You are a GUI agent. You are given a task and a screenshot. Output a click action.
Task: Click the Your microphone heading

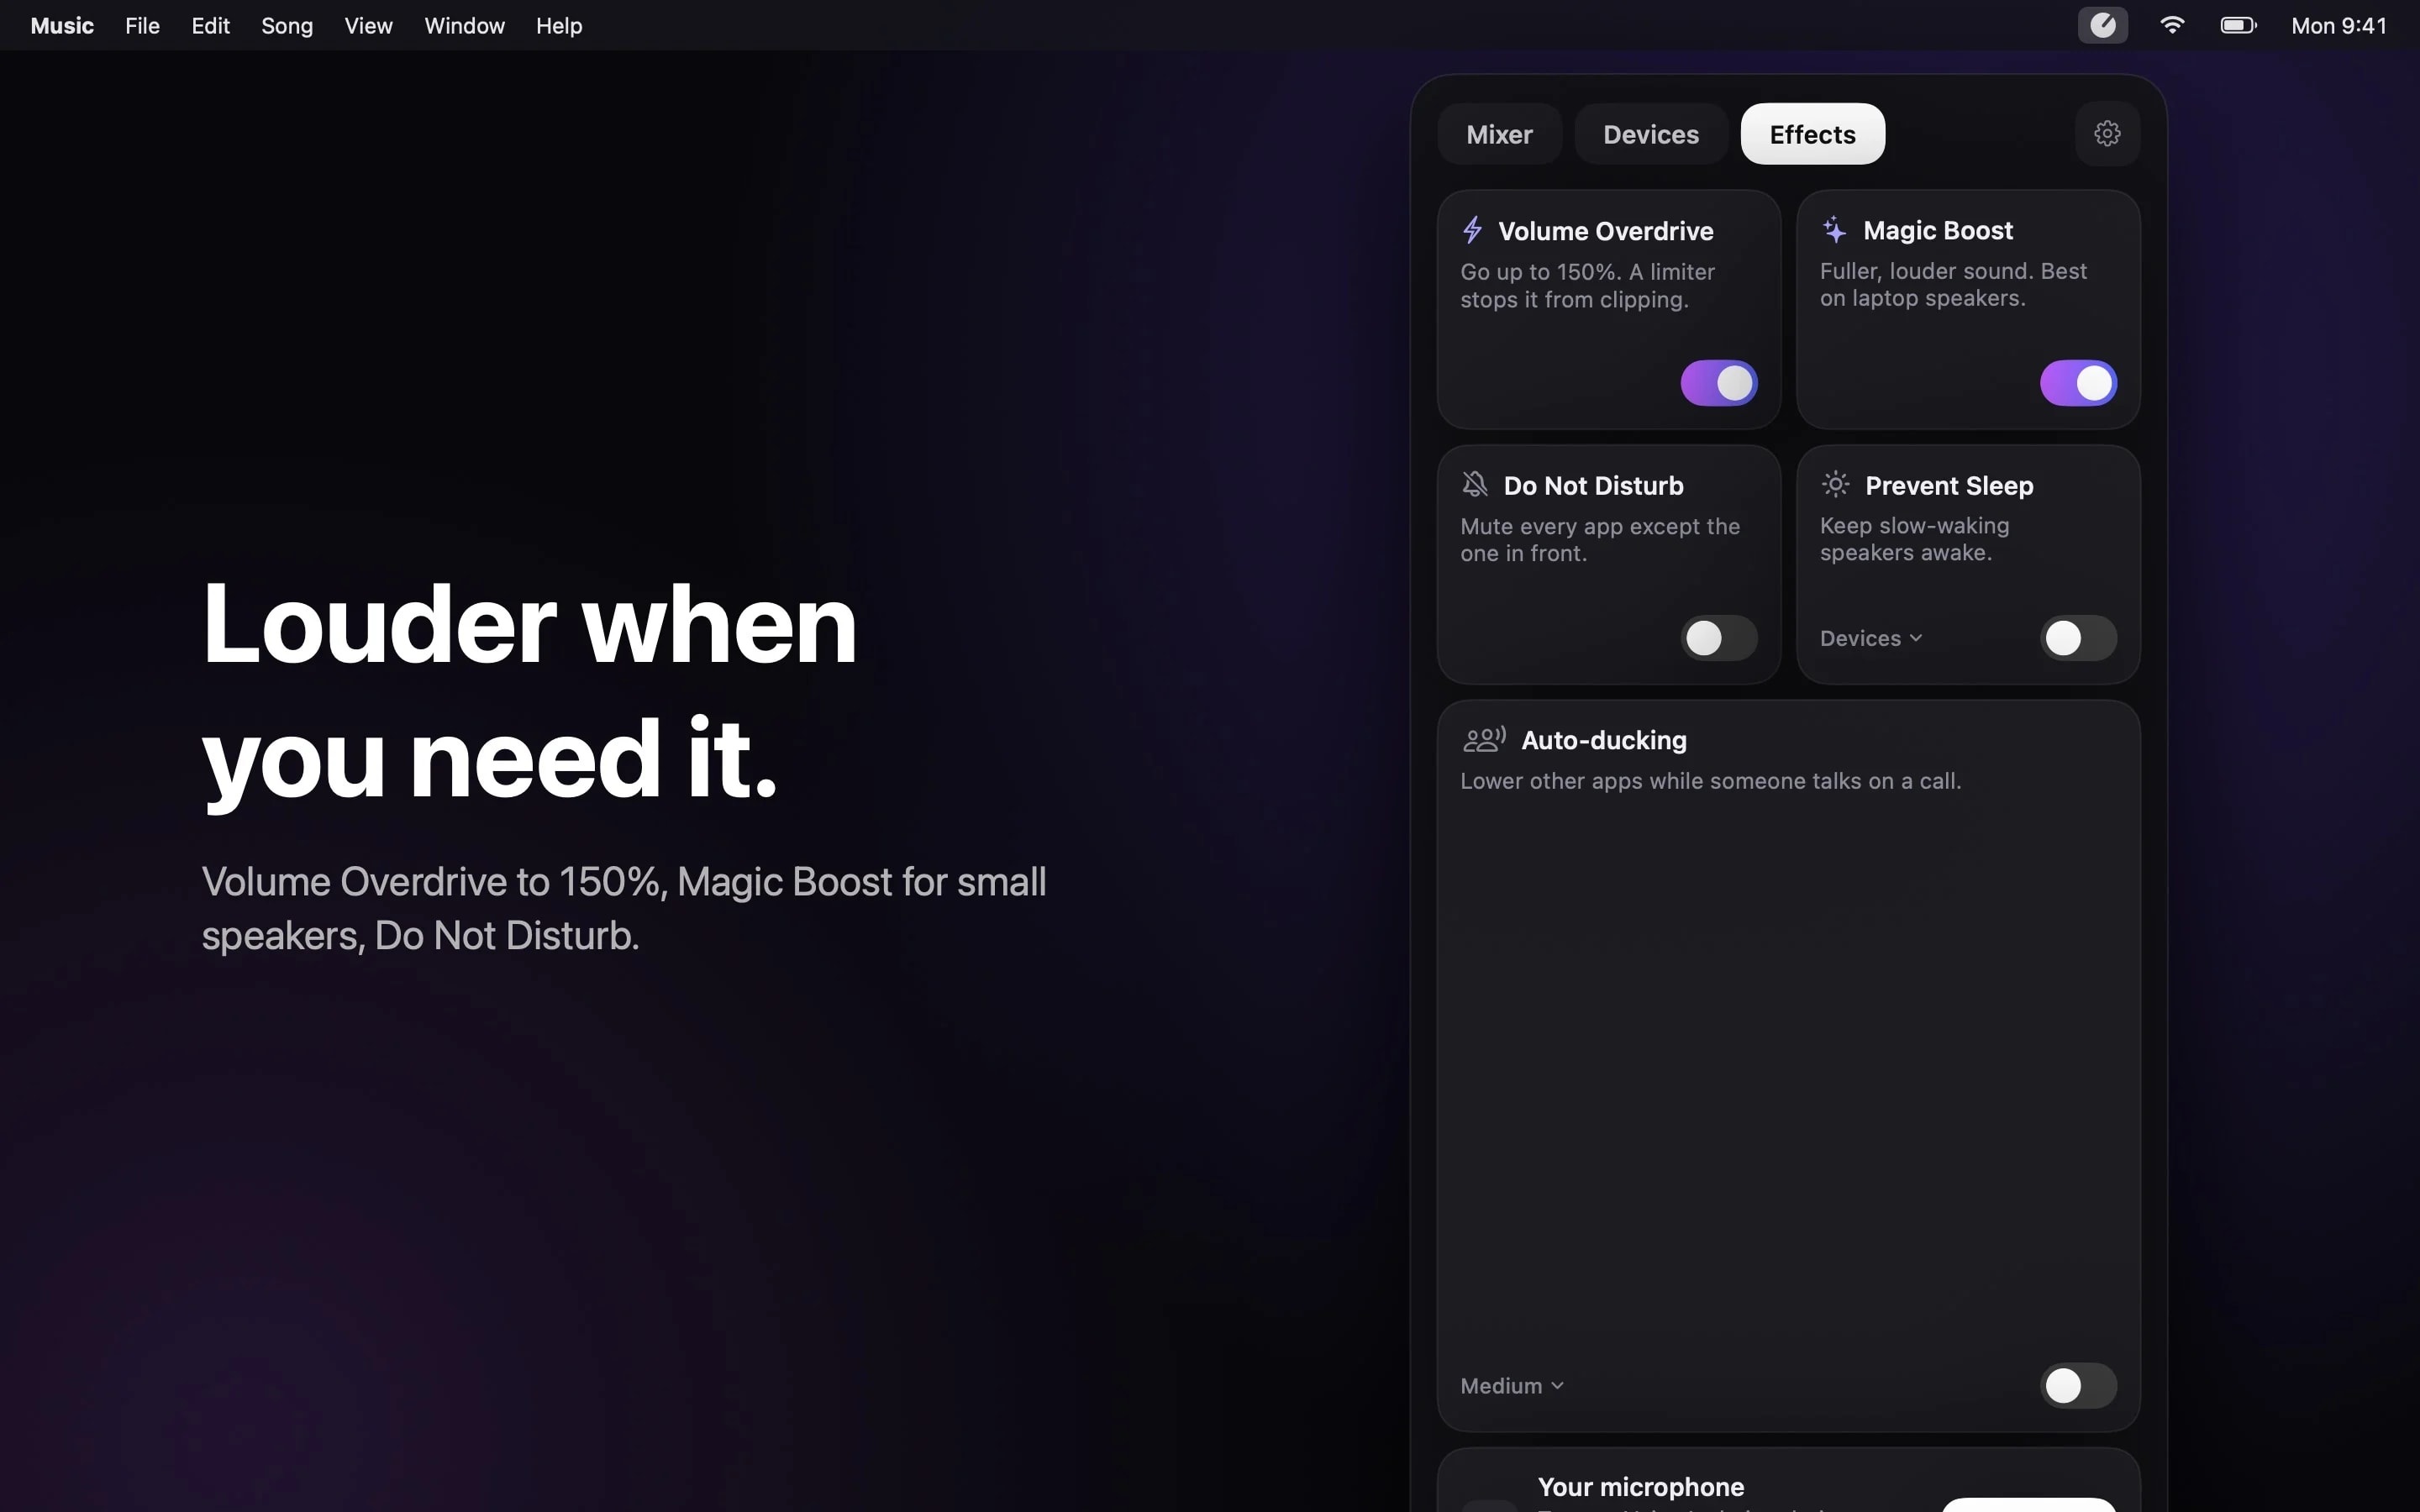(x=1640, y=1487)
